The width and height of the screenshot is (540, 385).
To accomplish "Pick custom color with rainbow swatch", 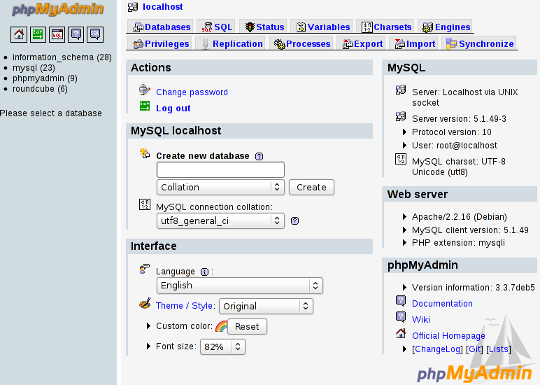I will 221,326.
